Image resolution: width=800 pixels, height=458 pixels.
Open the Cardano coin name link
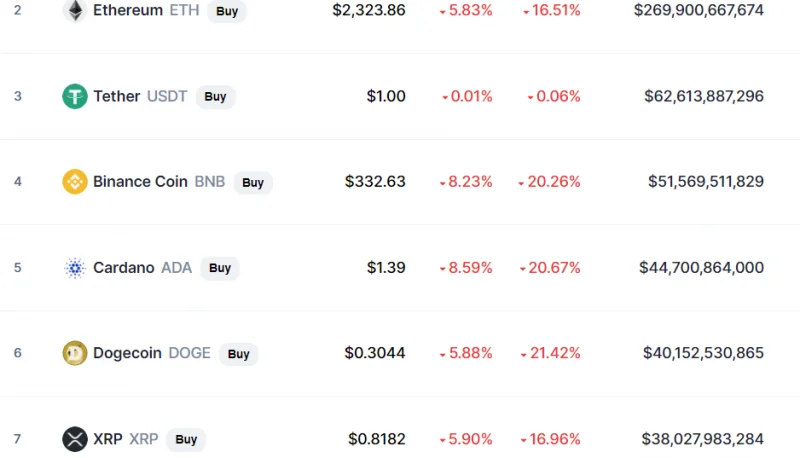(123, 268)
